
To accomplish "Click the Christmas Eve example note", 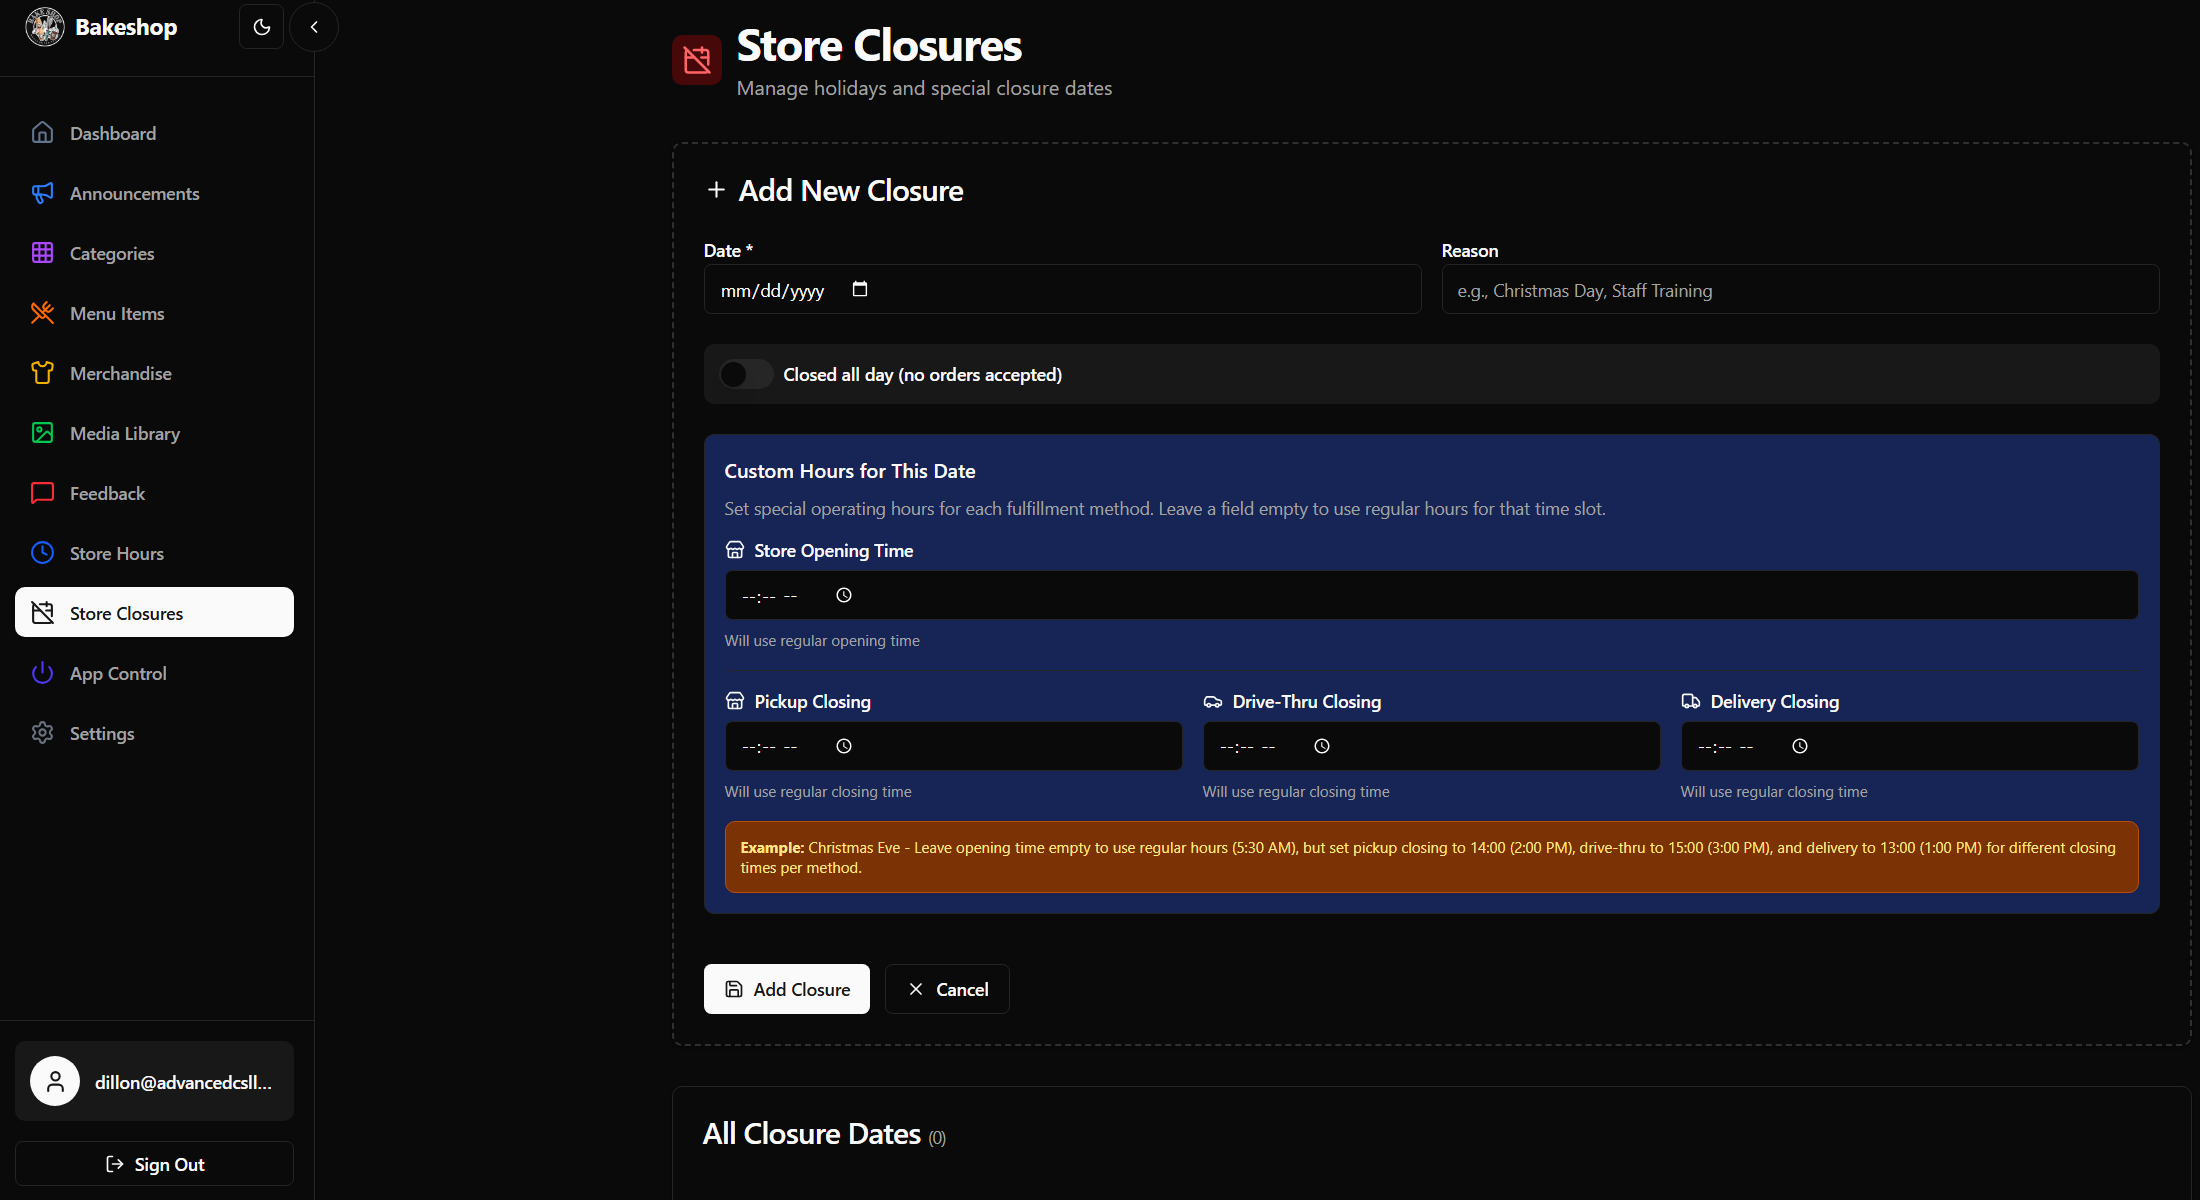I will pyautogui.click(x=1431, y=857).
